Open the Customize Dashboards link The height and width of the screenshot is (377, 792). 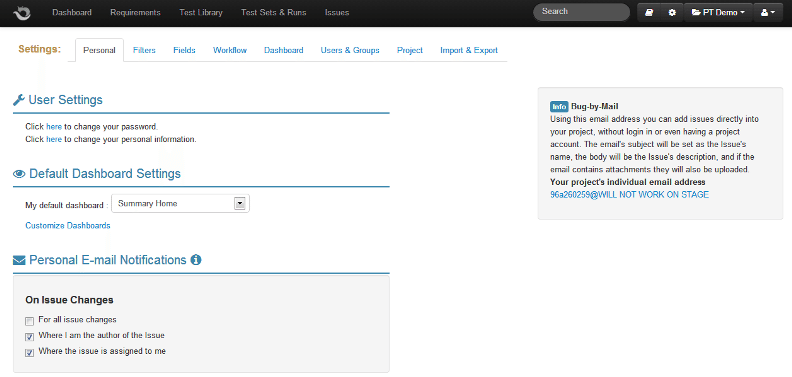pyautogui.click(x=68, y=225)
